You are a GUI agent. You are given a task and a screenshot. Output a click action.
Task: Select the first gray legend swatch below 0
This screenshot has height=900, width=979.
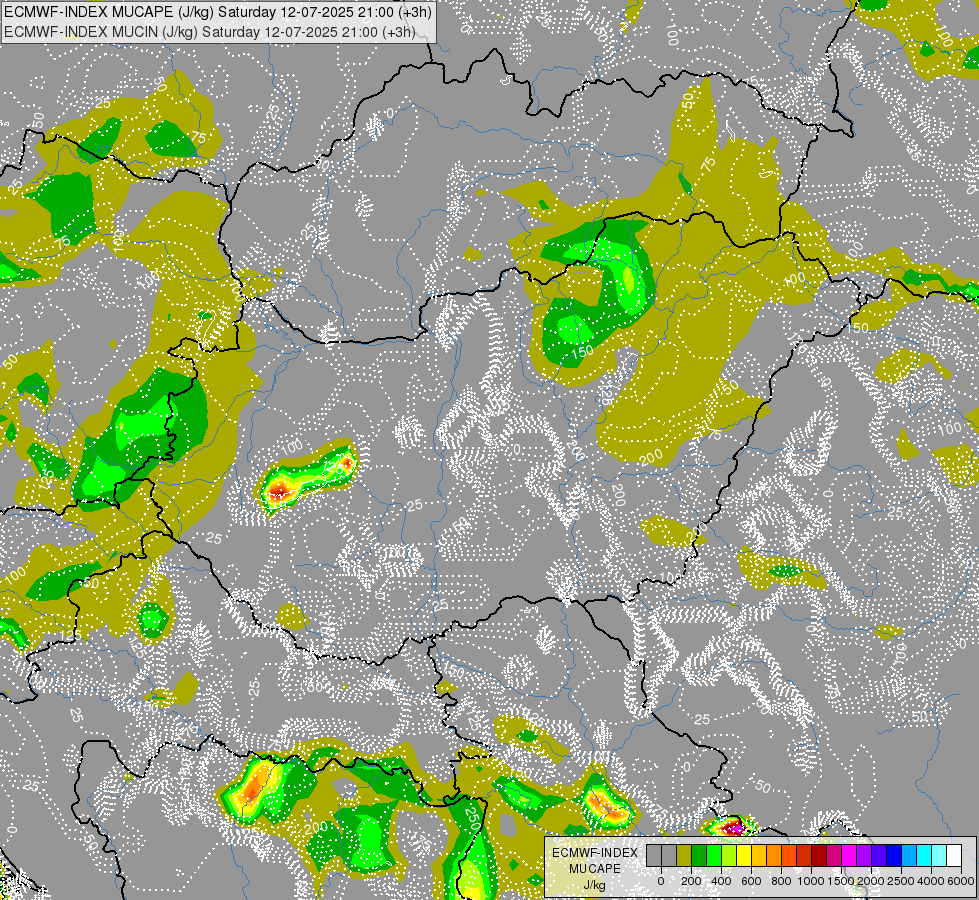pos(654,856)
